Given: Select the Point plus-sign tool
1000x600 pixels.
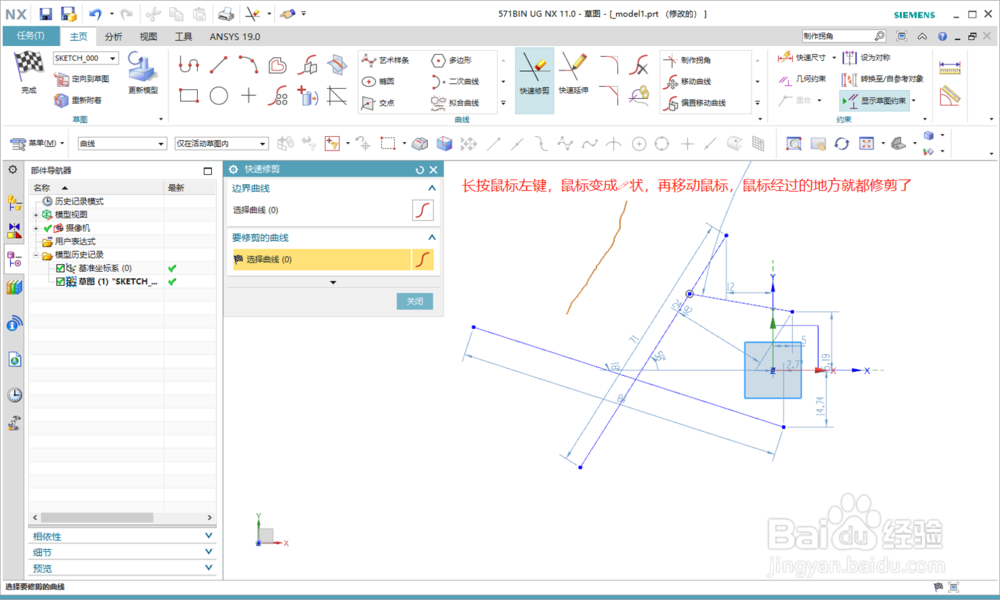Looking at the screenshot, I should pos(248,96).
